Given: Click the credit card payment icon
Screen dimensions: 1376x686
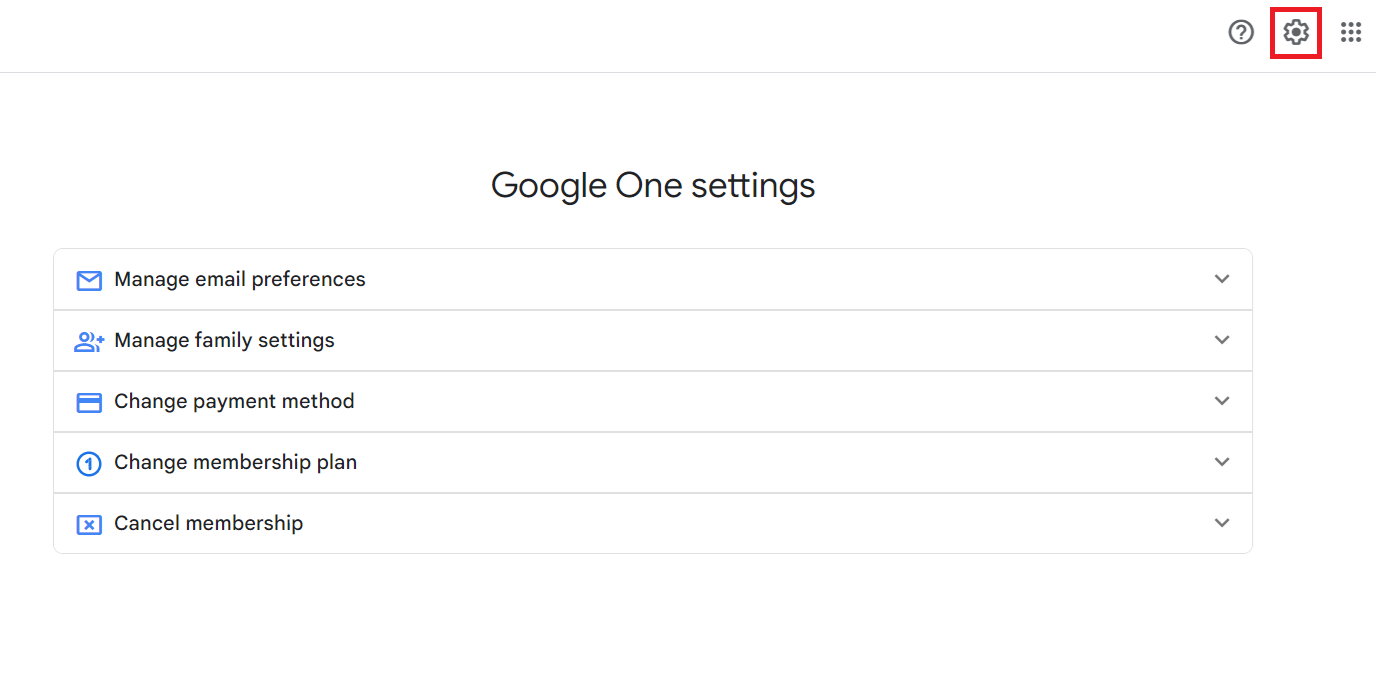Looking at the screenshot, I should tap(89, 402).
